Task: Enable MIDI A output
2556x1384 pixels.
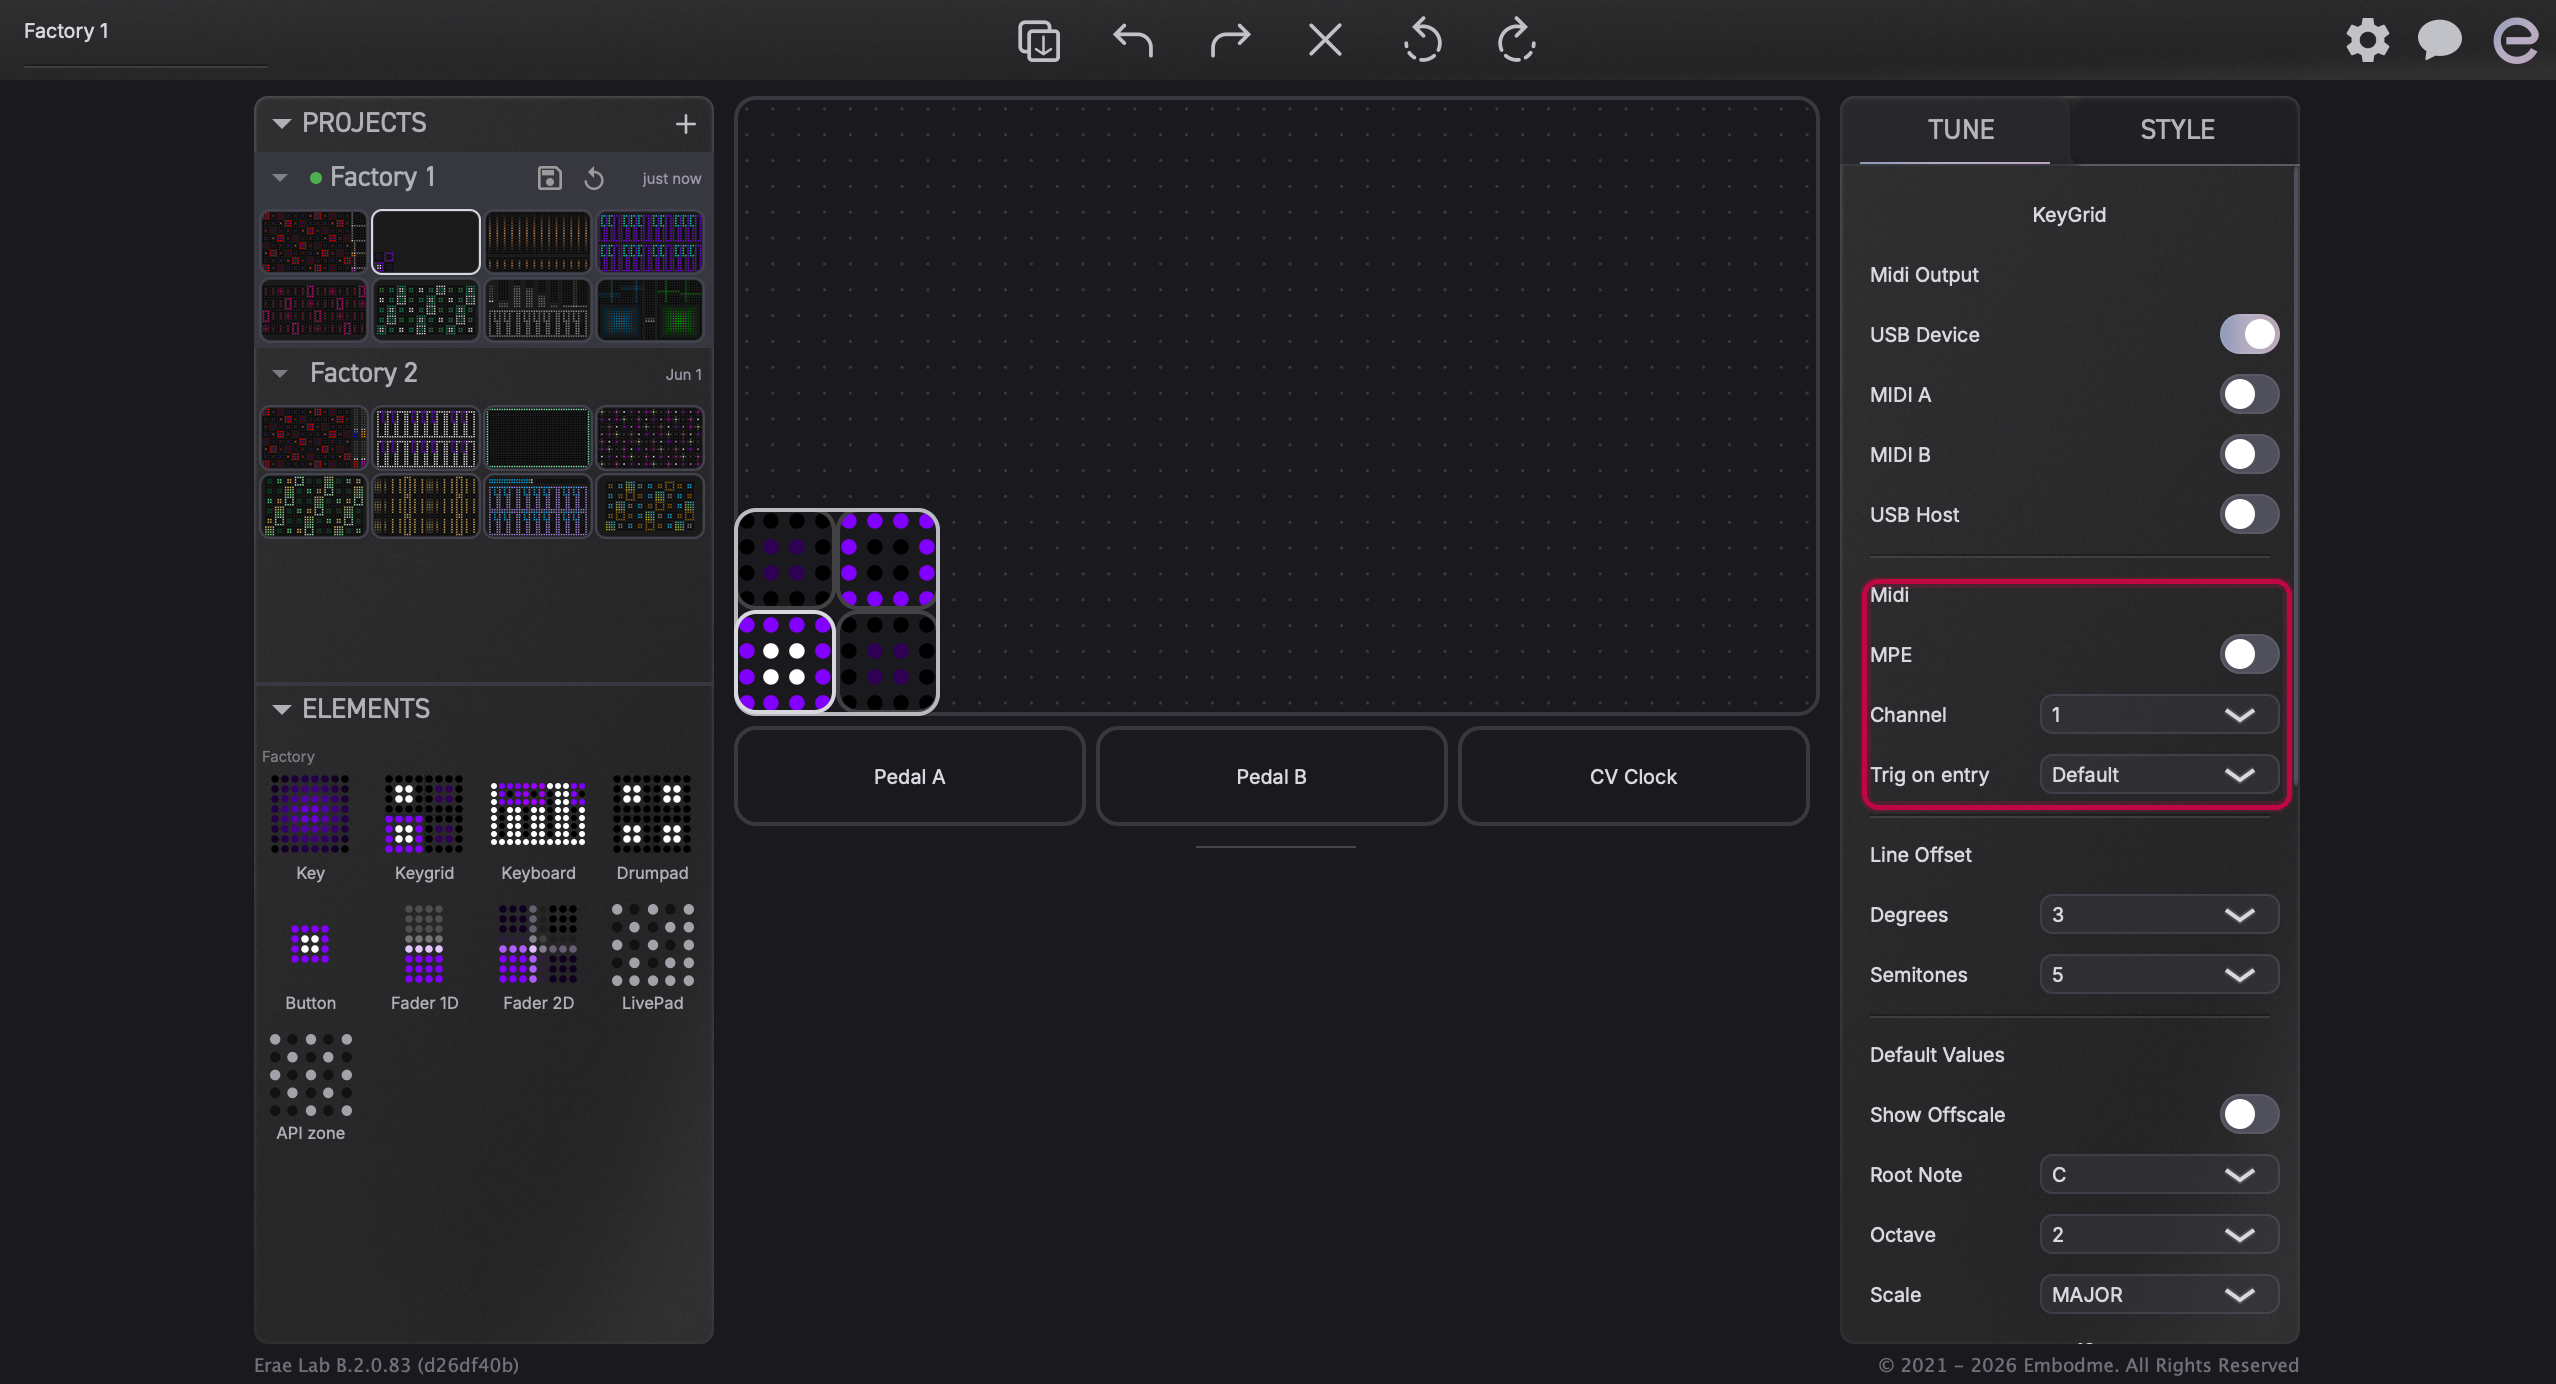Action: [2249, 394]
